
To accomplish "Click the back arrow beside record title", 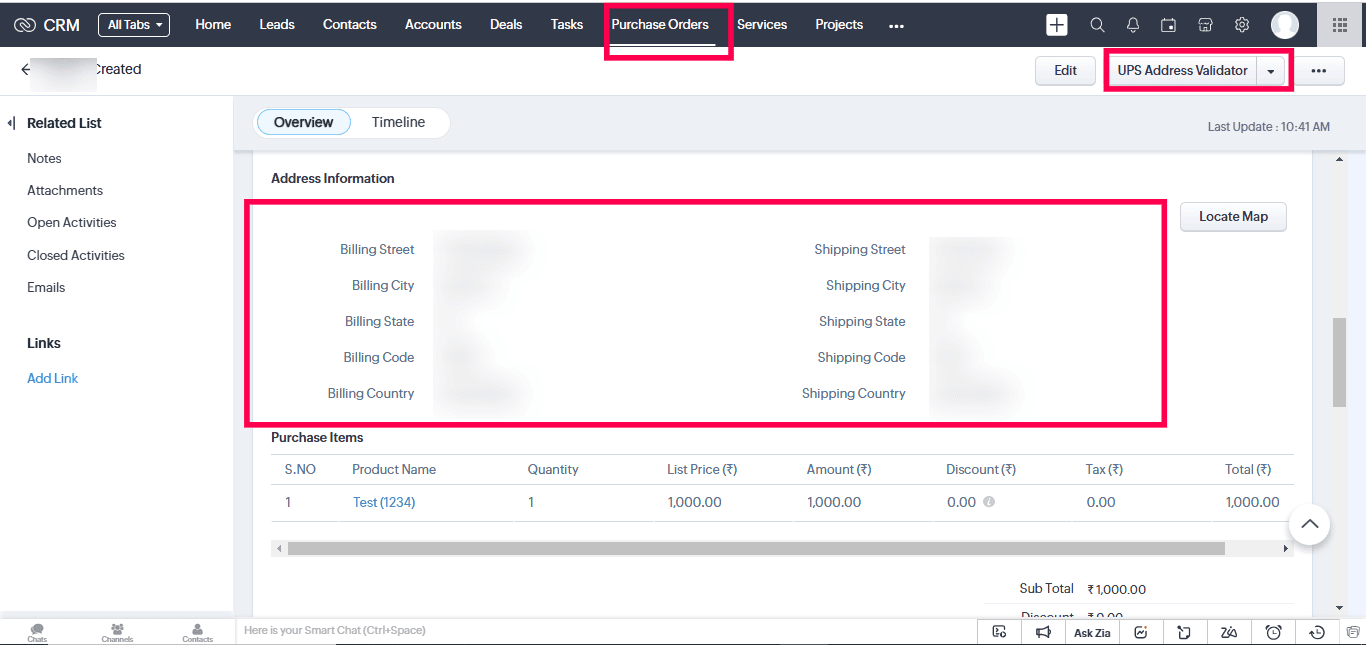I will click(26, 69).
